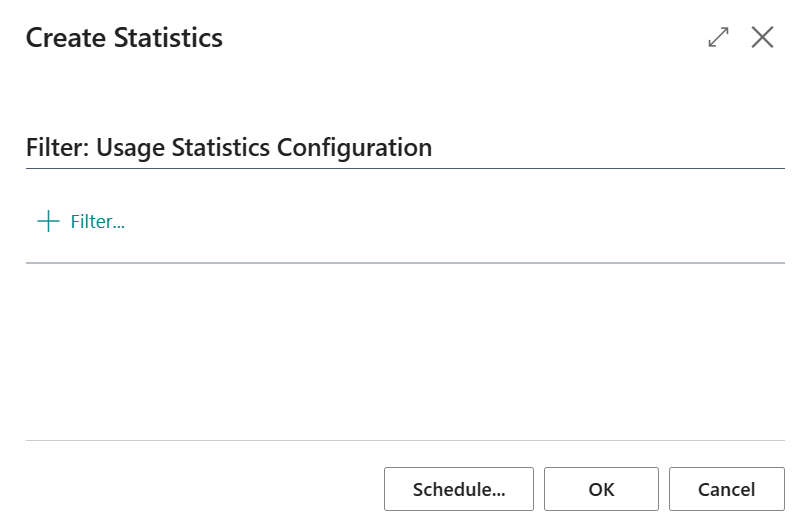Collapse the Filter: Usage Statistics Configuration section
This screenshot has height=532, width=803.
229,147
